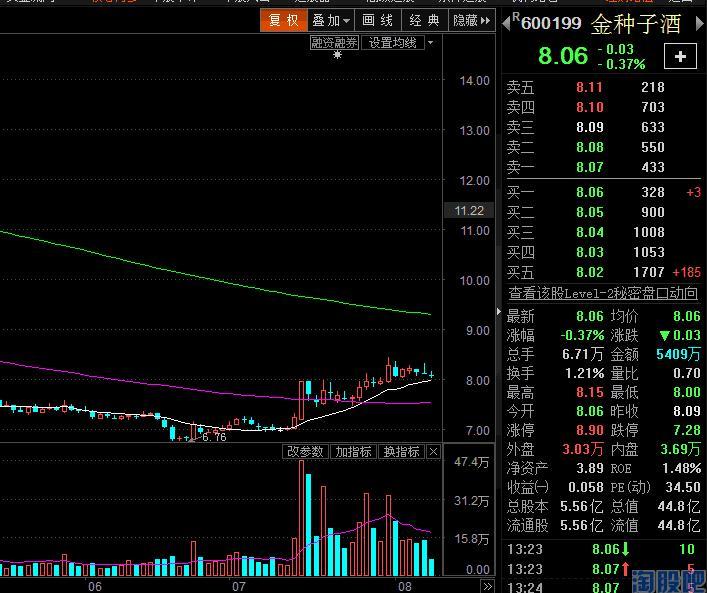Screen dimensions: 707x593
Task: Click 换指标 to switch indicator
Action: click(x=401, y=451)
